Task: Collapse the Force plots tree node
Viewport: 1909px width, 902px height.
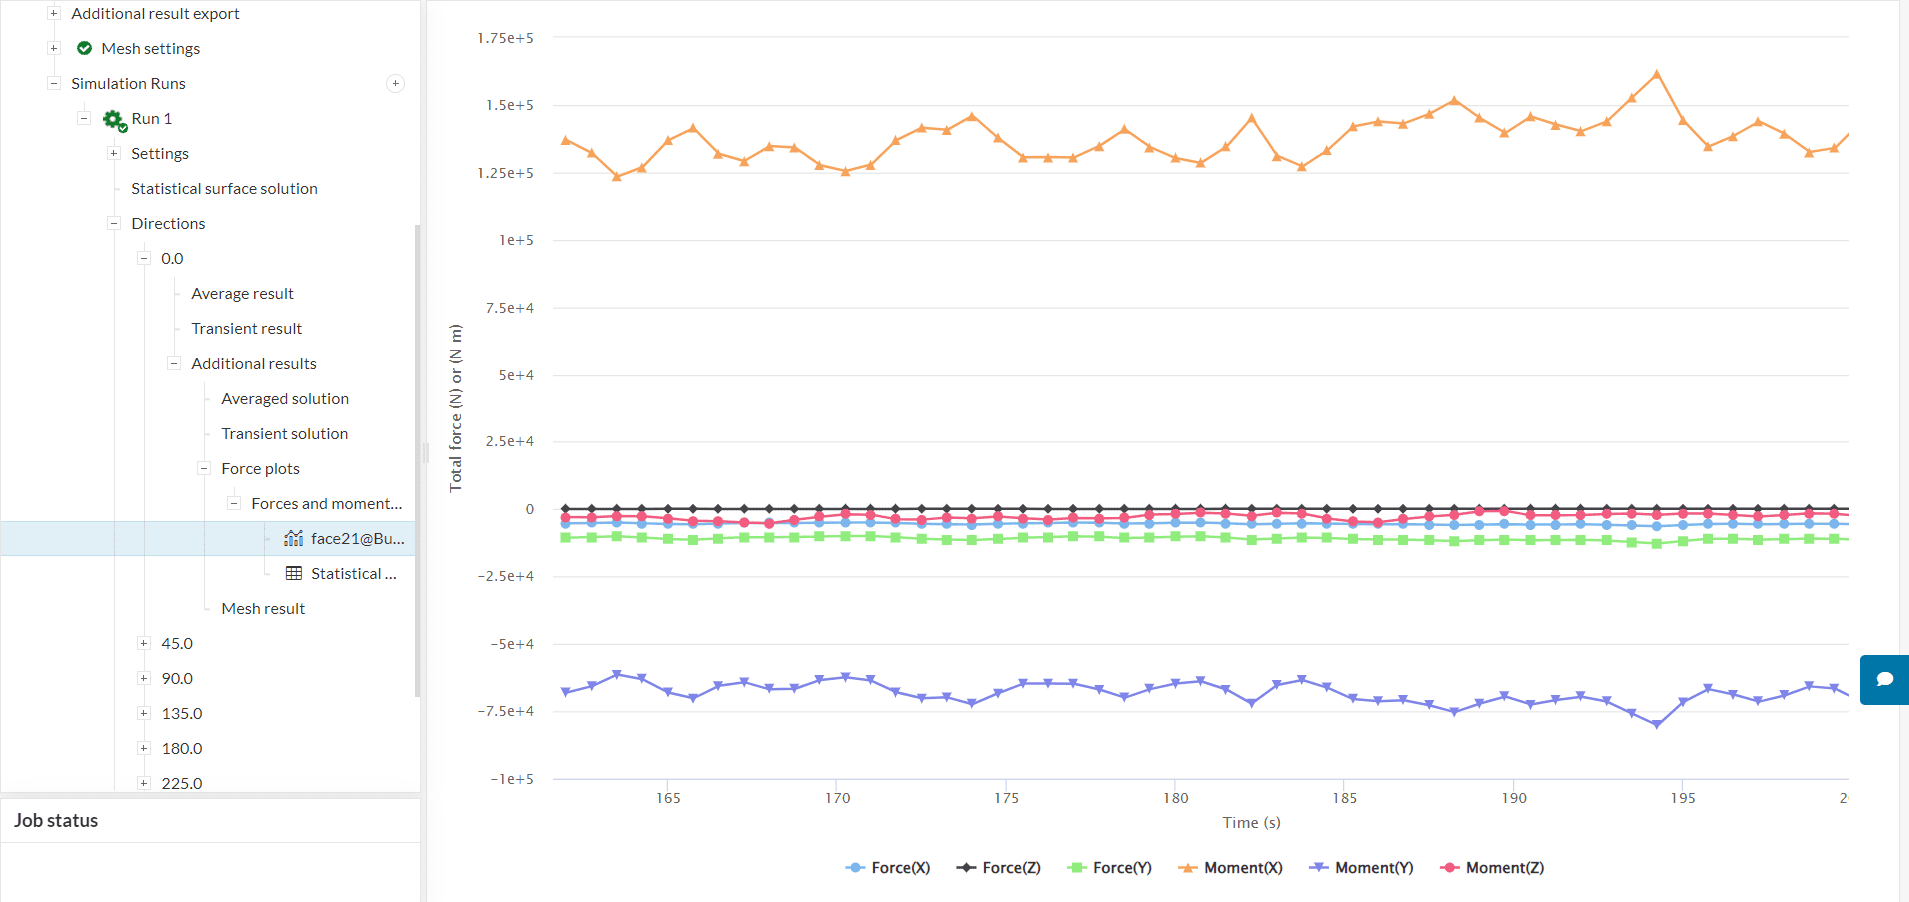Action: [x=204, y=469]
